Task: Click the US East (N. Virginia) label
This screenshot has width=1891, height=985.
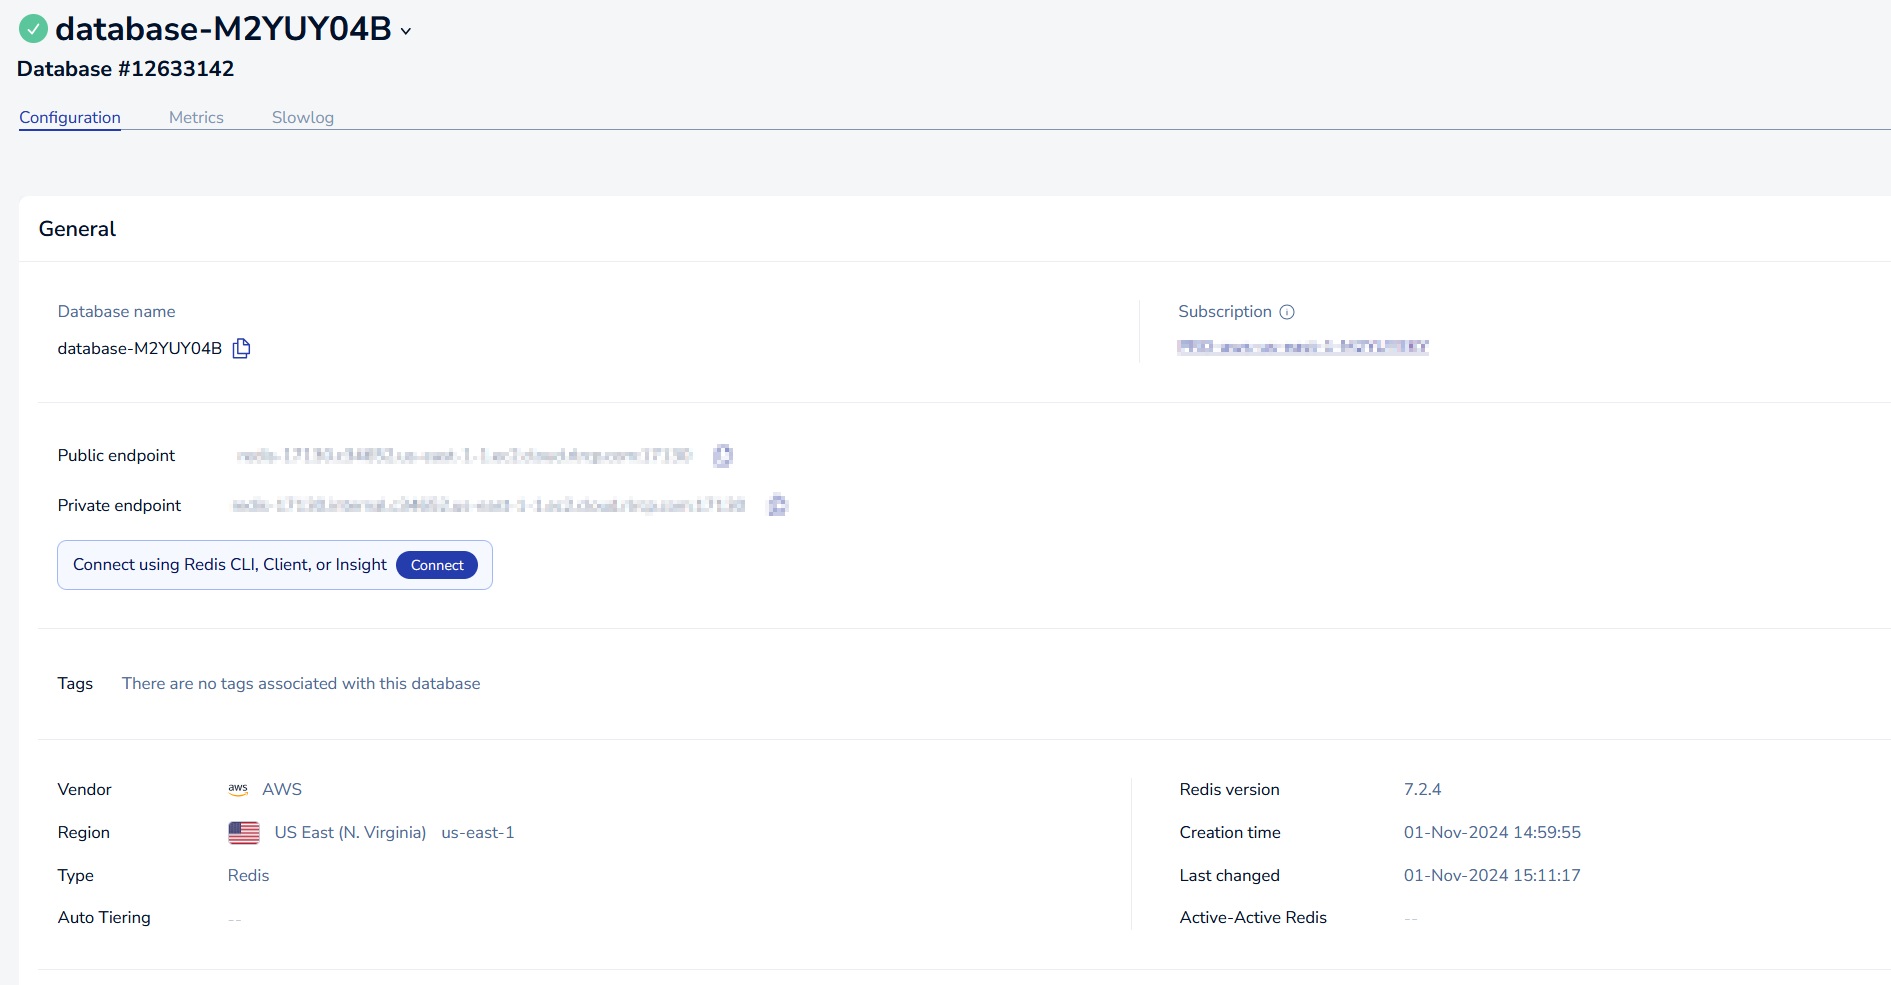Action: tap(351, 831)
